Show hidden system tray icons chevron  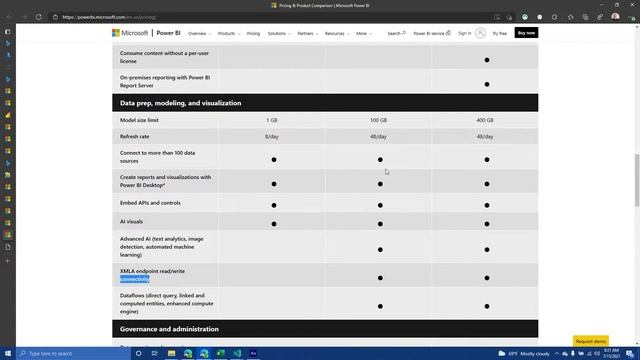tap(557, 354)
